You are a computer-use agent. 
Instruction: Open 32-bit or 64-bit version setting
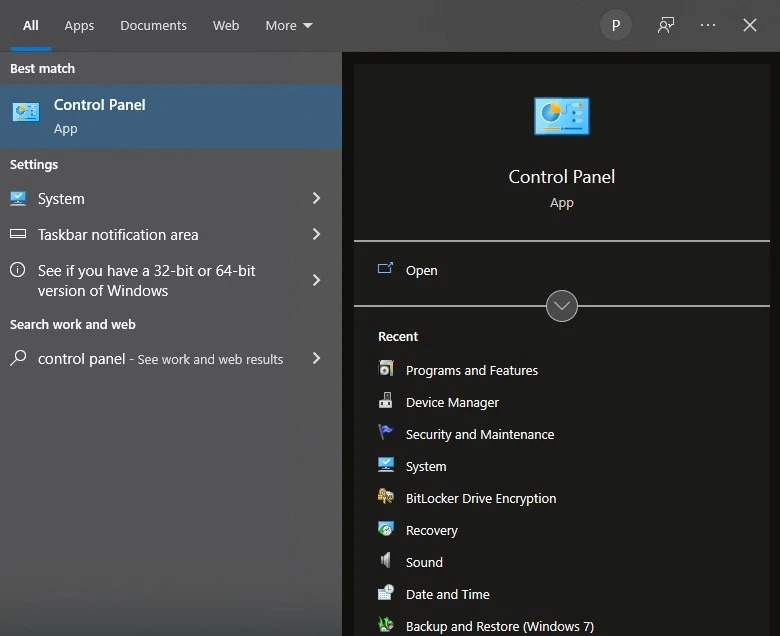pyautogui.click(x=146, y=281)
